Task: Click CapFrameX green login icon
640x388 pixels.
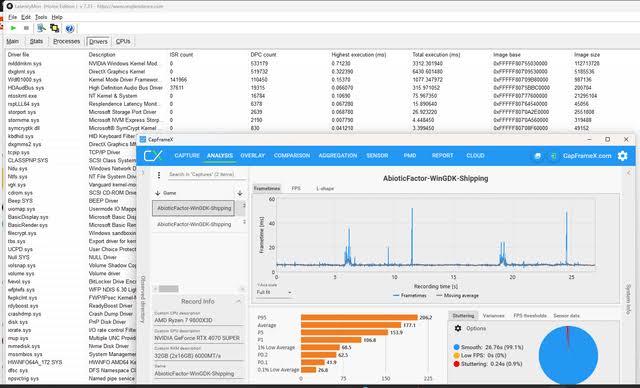Action: pyautogui.click(x=553, y=156)
